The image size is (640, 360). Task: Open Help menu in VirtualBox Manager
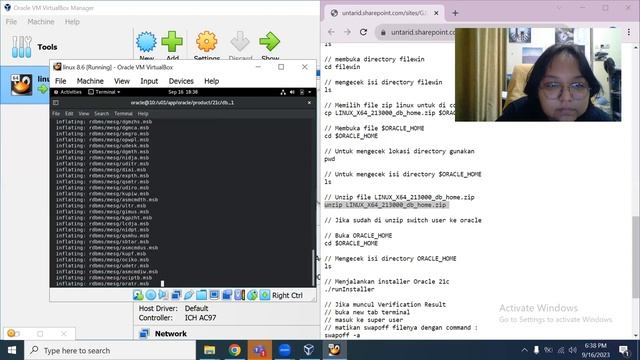(x=72, y=22)
